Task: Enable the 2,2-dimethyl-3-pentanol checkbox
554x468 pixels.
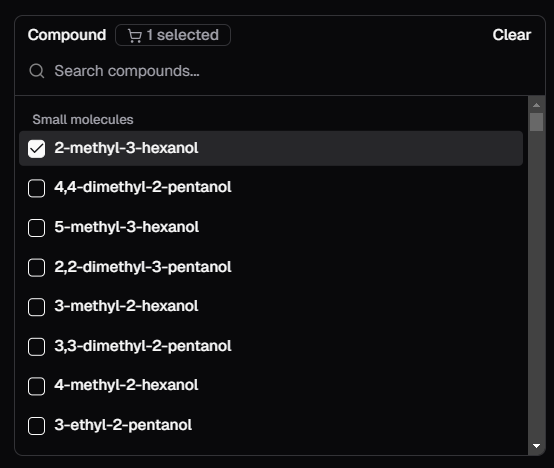Action: coord(36,267)
